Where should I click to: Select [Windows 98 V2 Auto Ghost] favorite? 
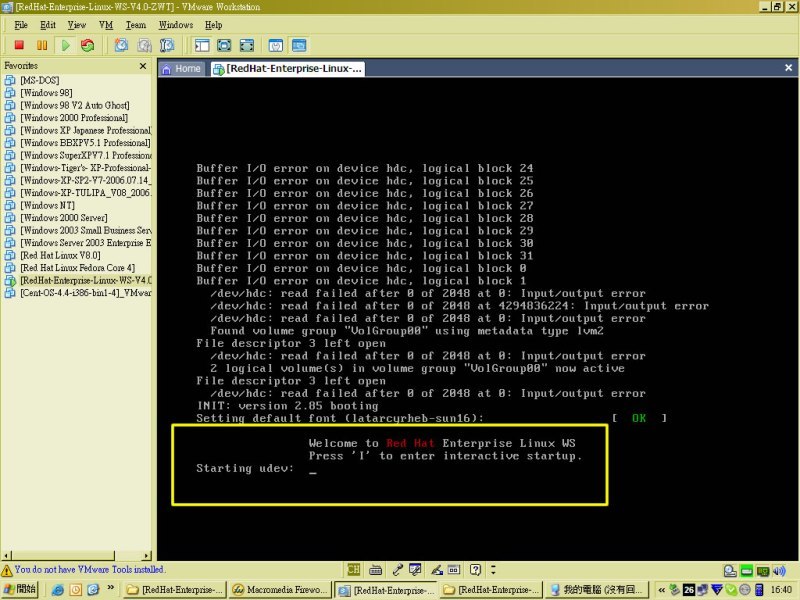[67, 105]
